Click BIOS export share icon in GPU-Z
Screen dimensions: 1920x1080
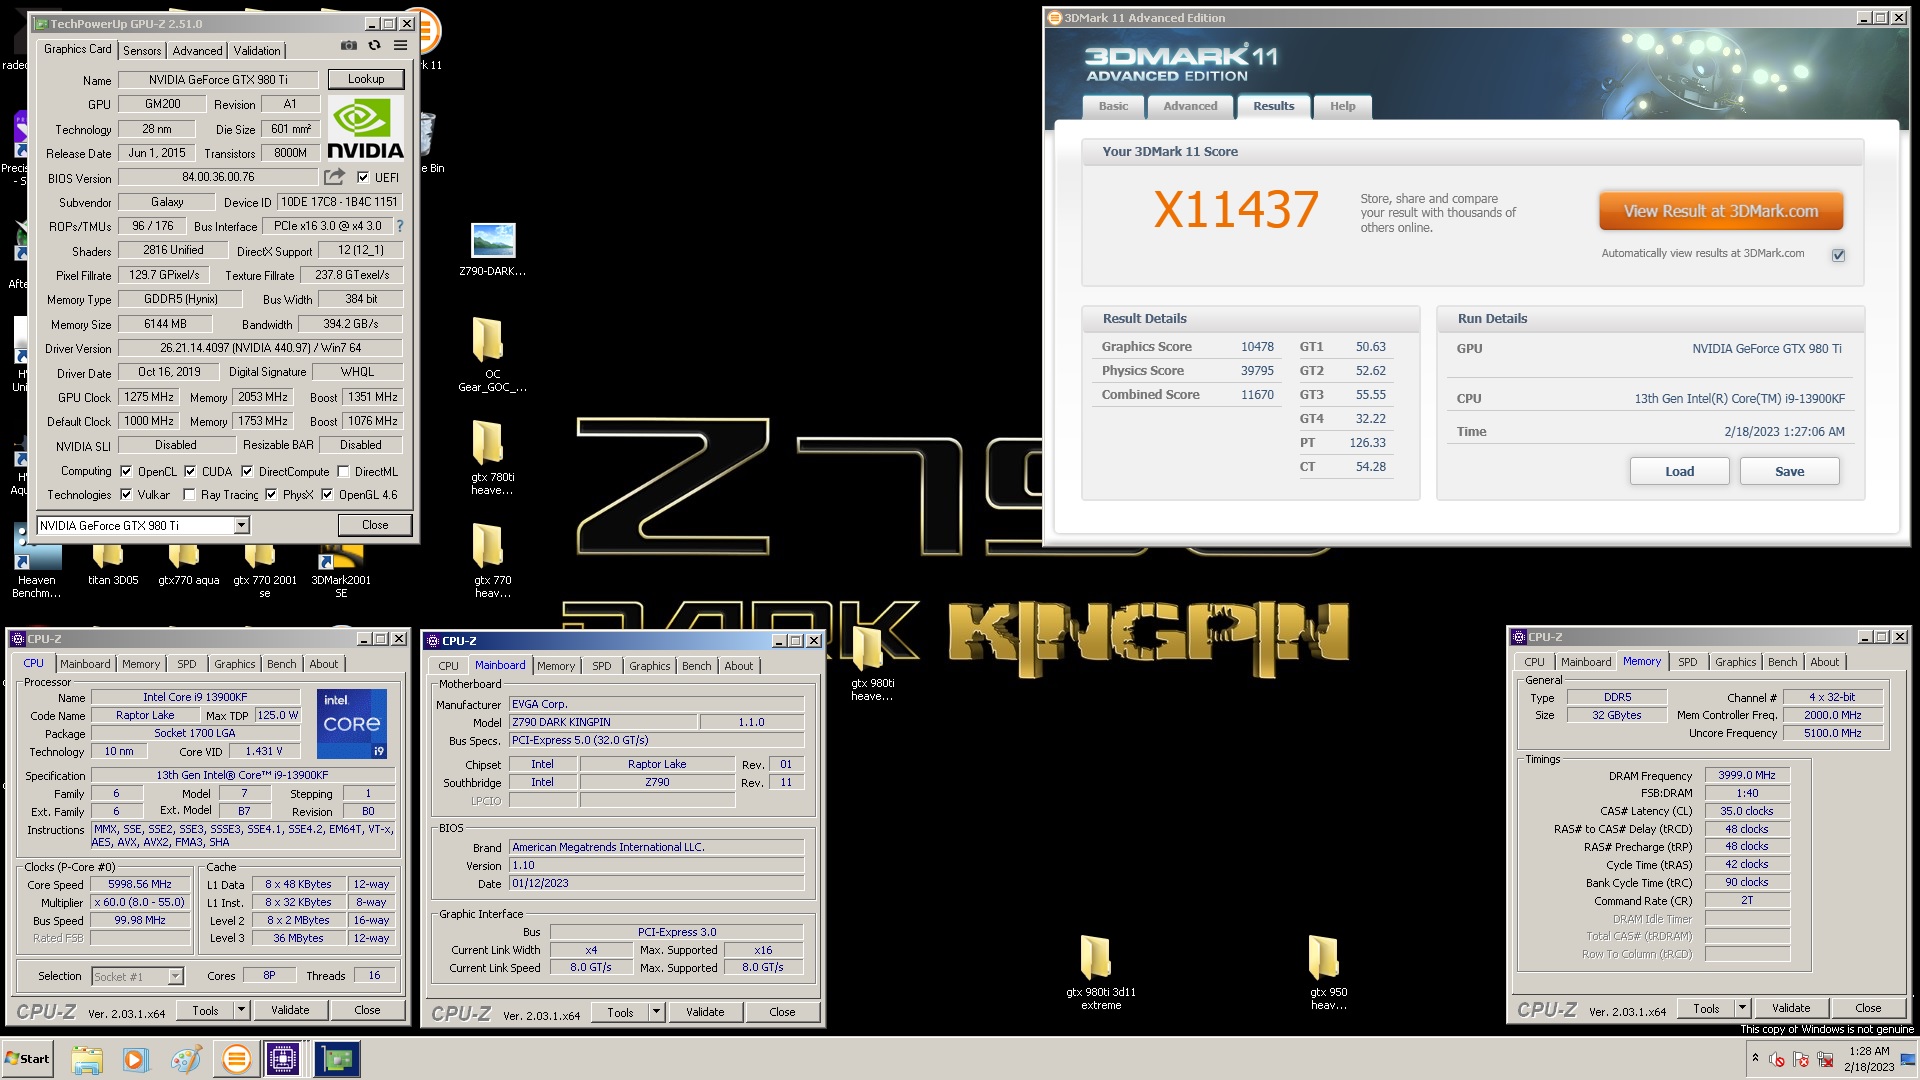pyautogui.click(x=334, y=177)
